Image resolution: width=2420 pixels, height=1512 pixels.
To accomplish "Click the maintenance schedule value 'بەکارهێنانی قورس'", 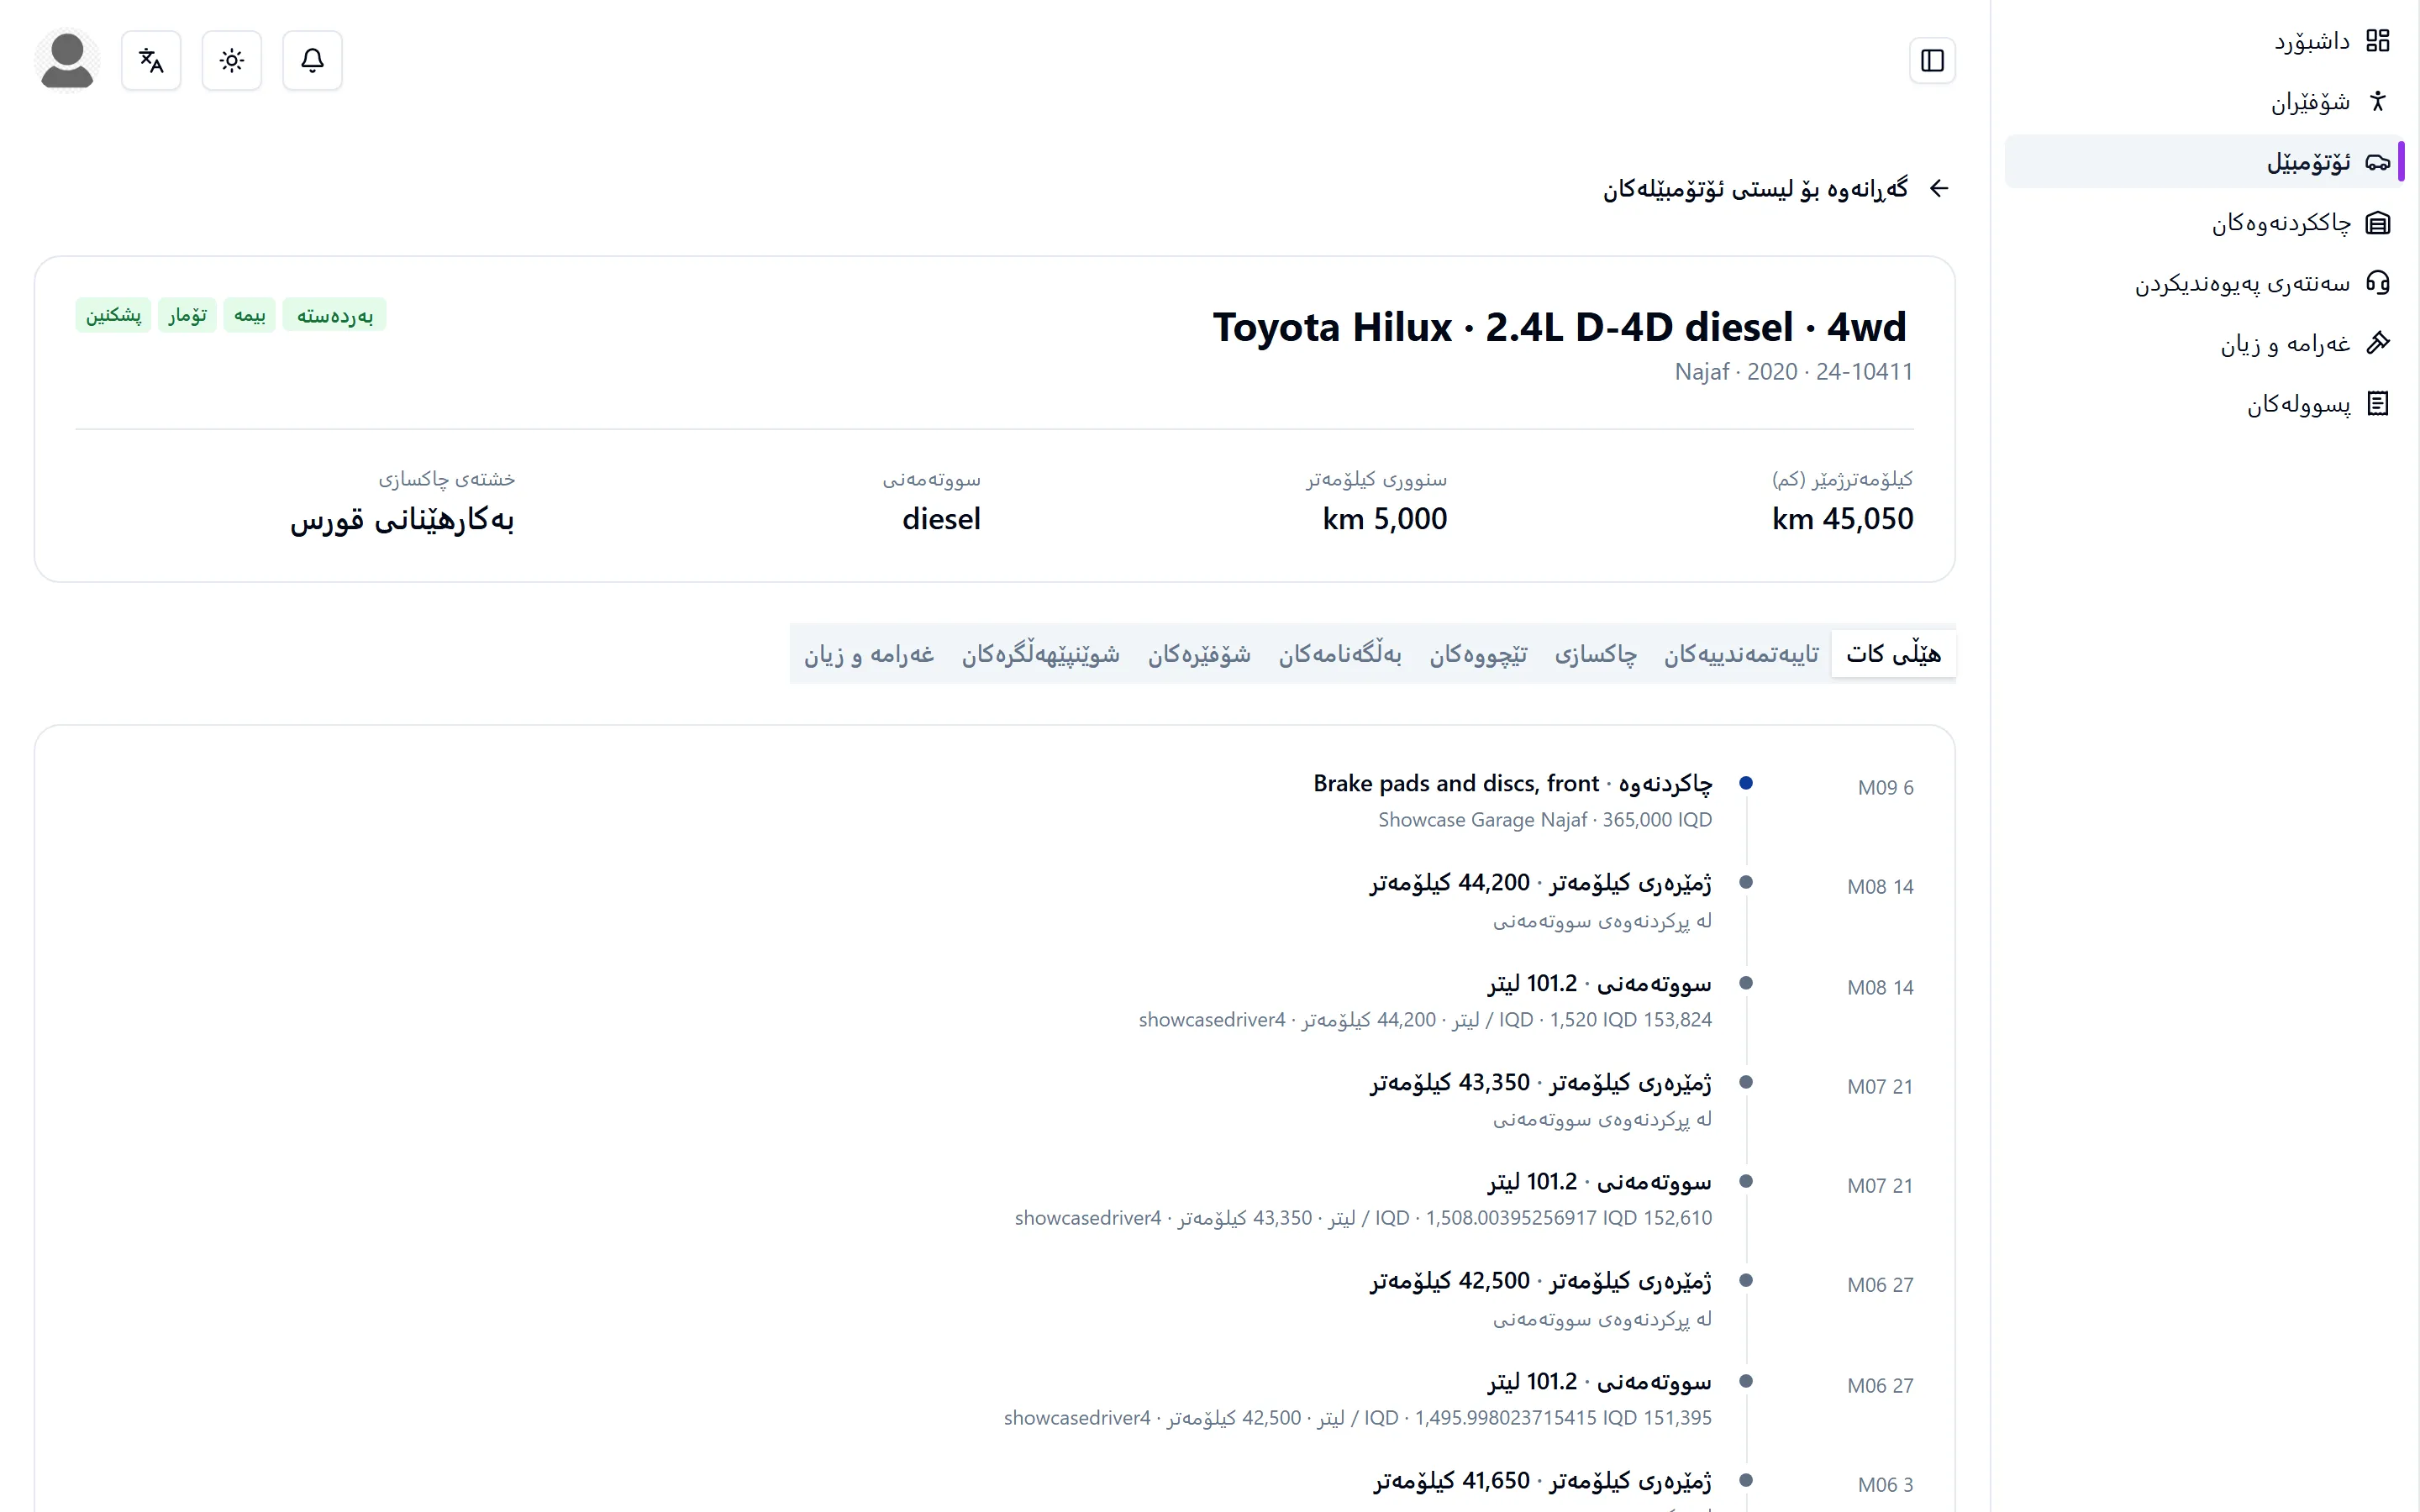I will click(x=402, y=520).
